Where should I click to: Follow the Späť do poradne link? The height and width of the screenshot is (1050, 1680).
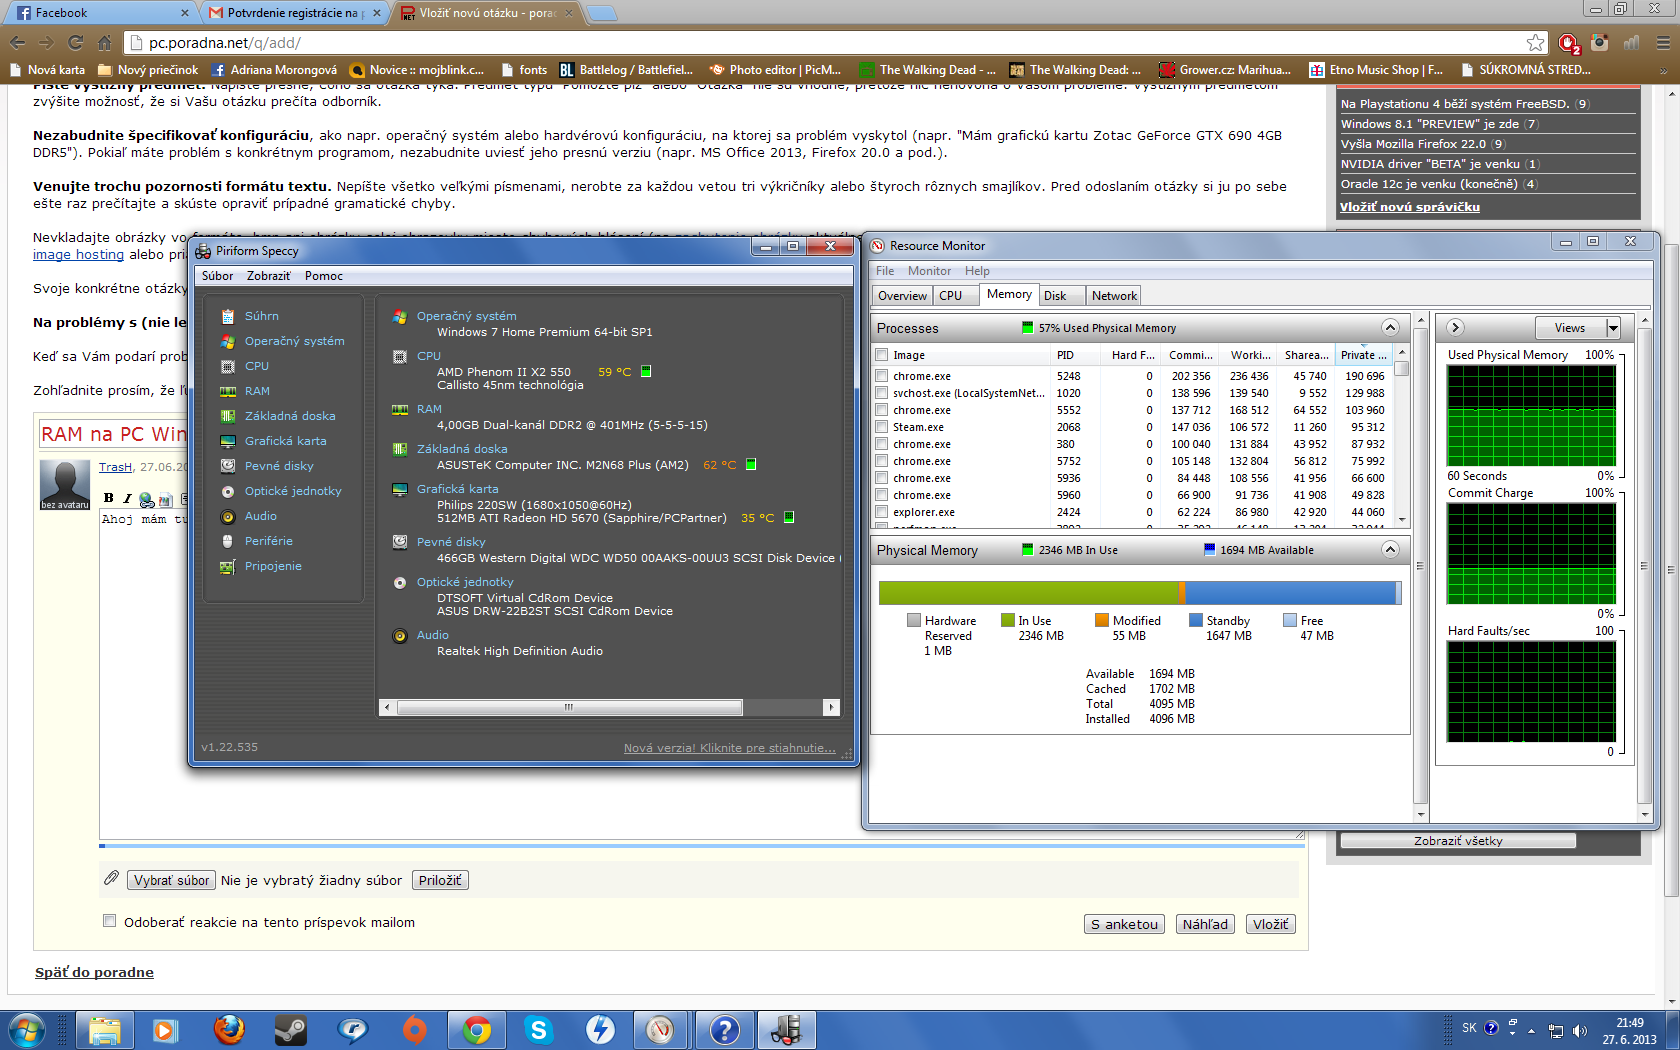[x=94, y=972]
